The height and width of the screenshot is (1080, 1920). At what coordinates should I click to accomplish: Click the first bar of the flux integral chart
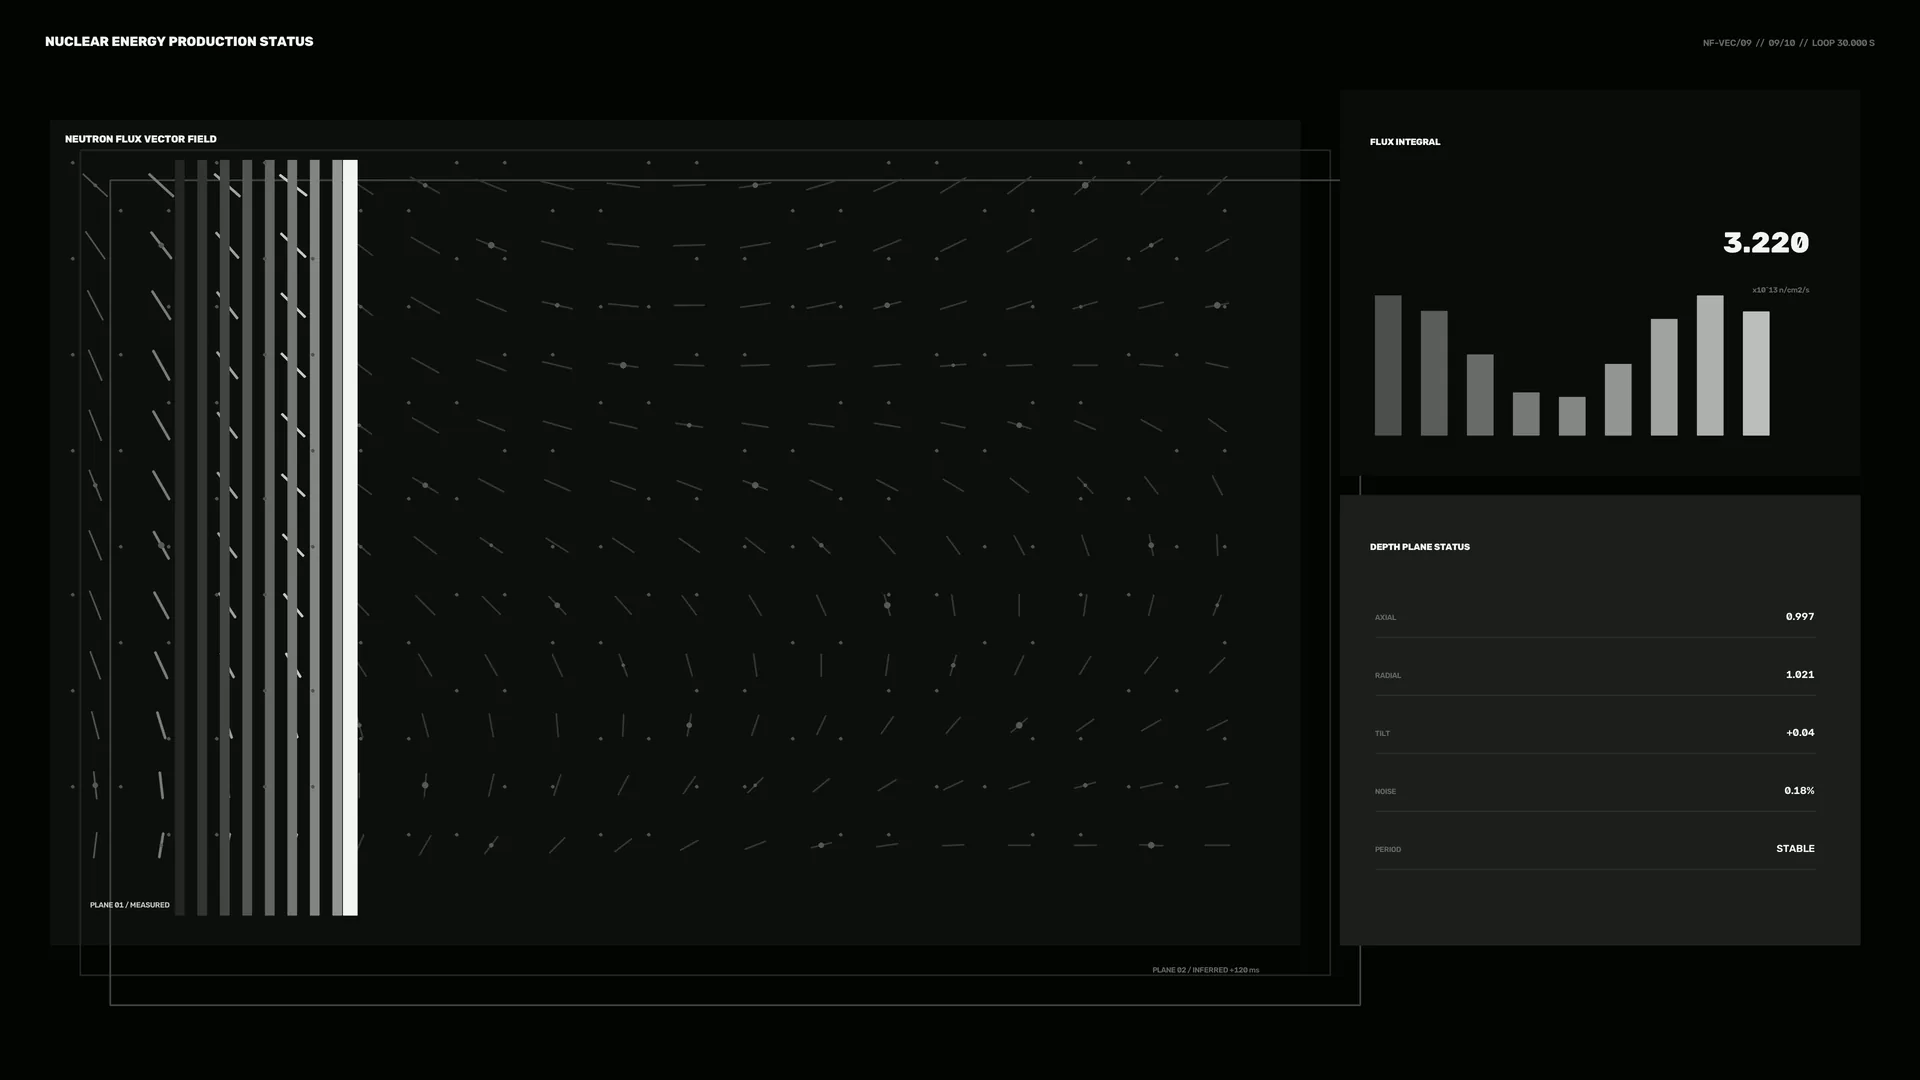pos(1388,365)
